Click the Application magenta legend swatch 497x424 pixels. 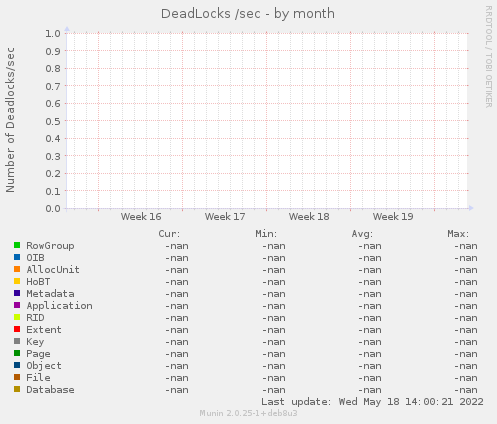(x=17, y=305)
